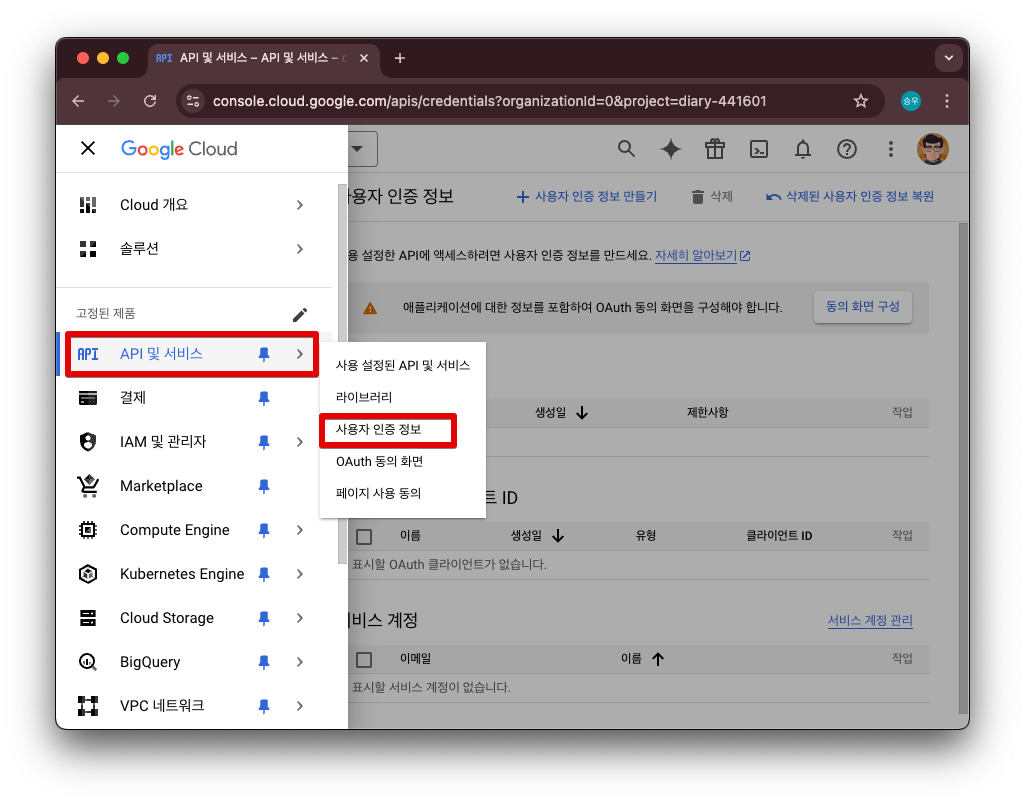Open project selector dropdown
Image resolution: width=1025 pixels, height=803 pixels.
pyautogui.click(x=363, y=148)
